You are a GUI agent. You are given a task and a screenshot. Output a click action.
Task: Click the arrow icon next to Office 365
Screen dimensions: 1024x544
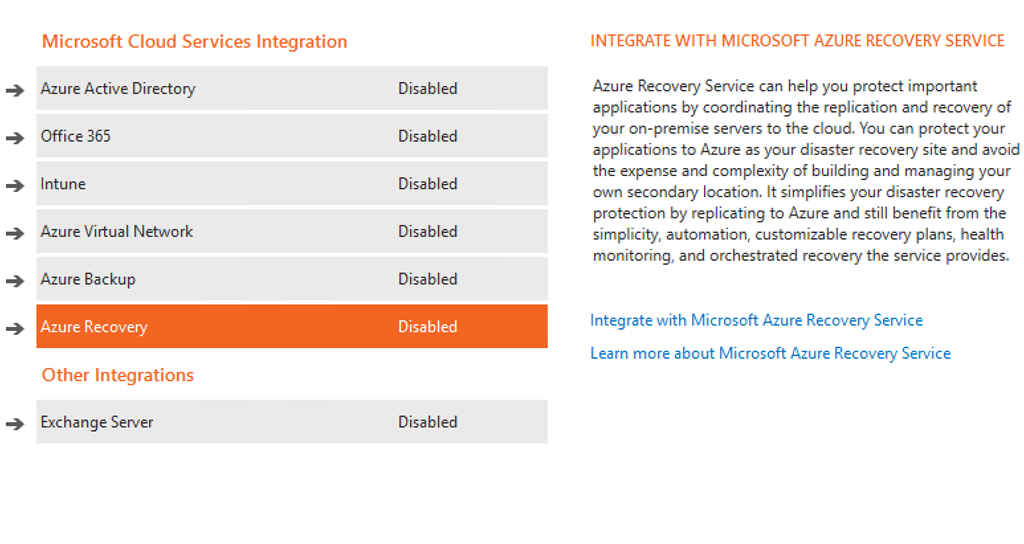(15, 138)
